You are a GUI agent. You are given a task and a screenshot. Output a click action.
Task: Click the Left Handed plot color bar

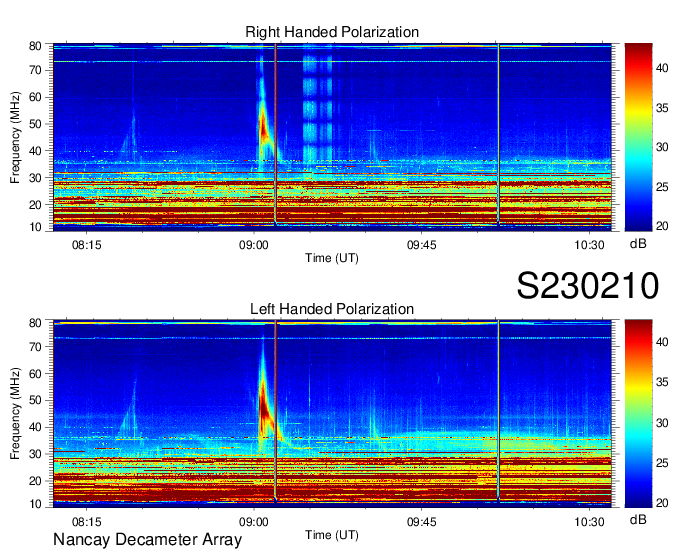click(x=638, y=414)
